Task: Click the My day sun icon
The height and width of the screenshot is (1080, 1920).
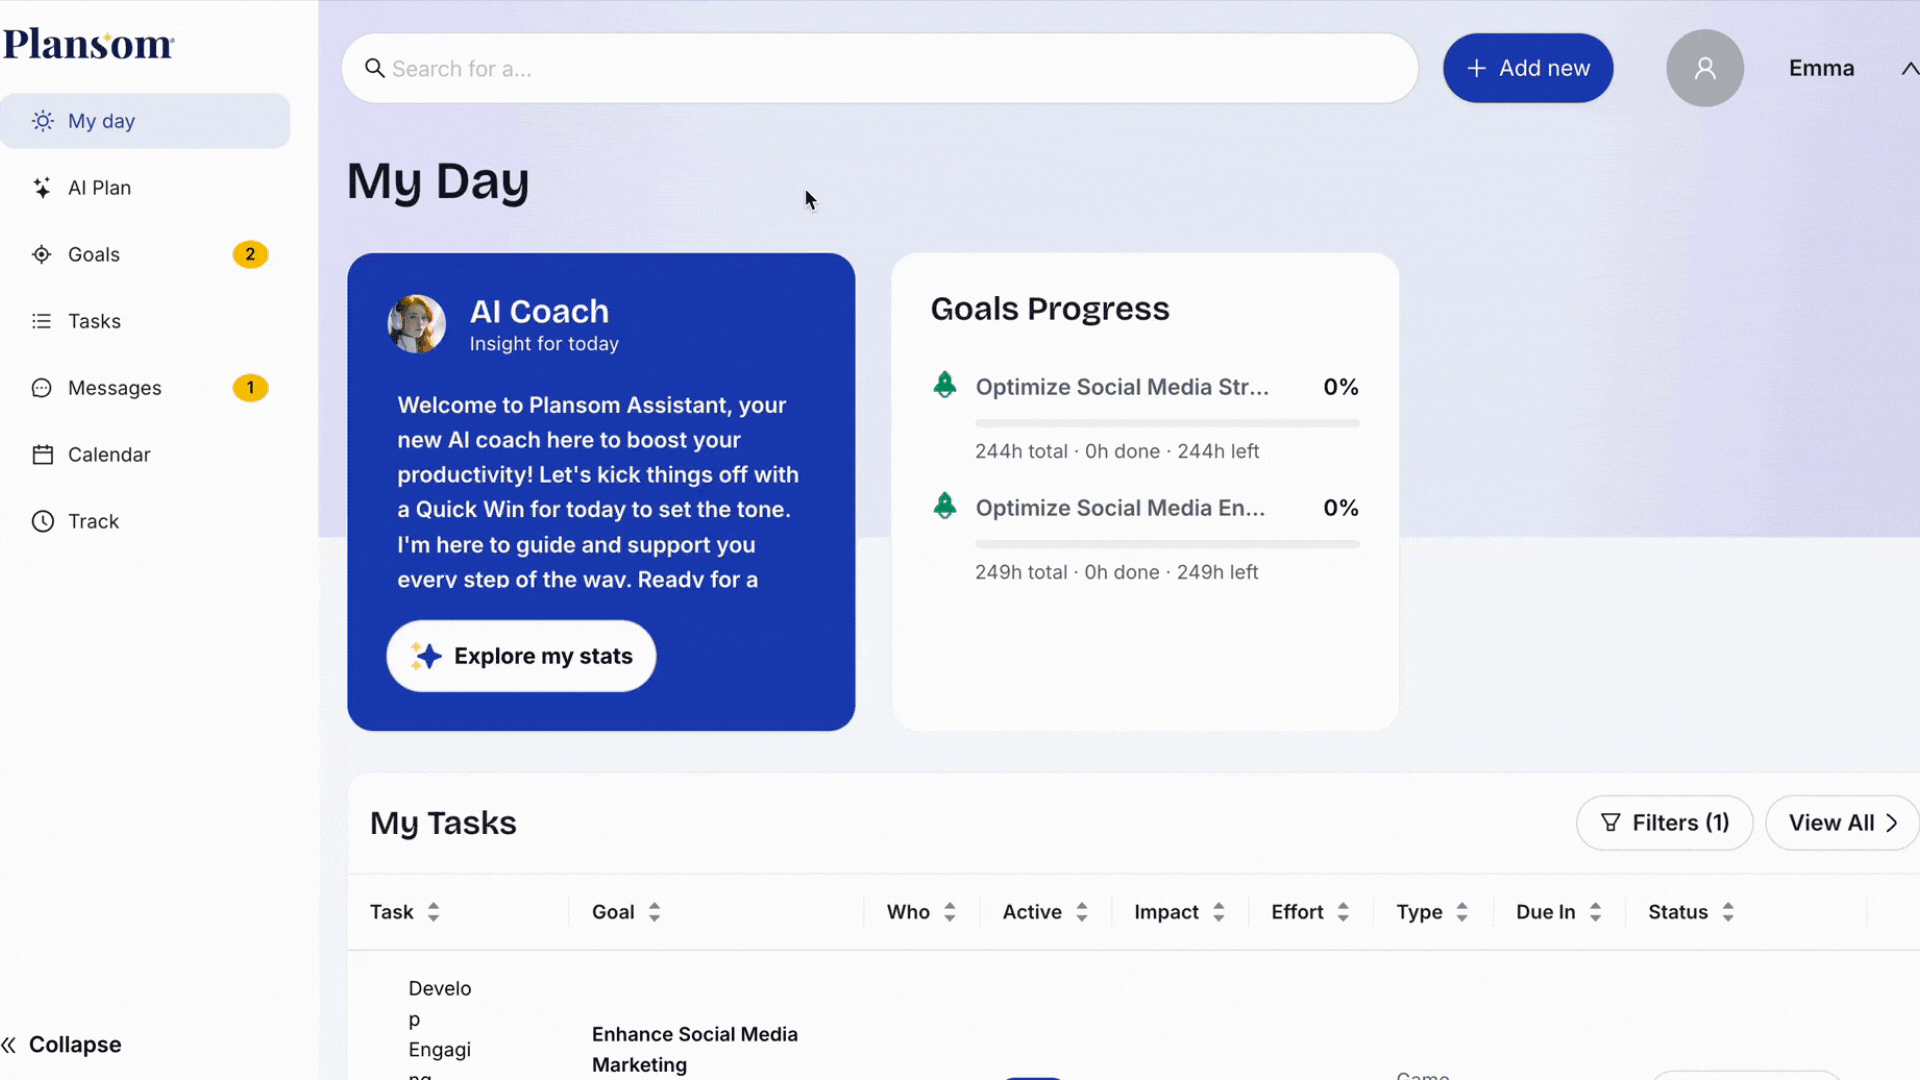Action: pyautogui.click(x=42, y=121)
